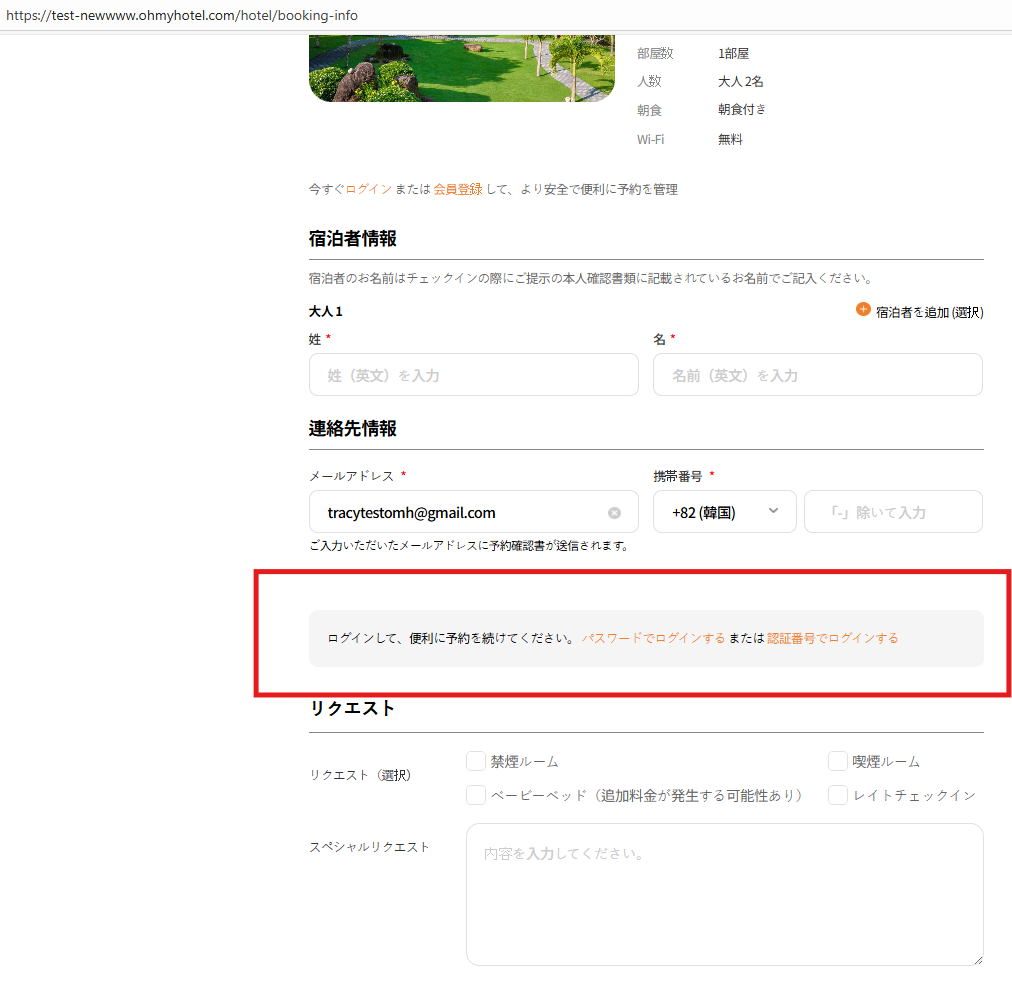Image resolution: width=1012 pixels, height=987 pixels.
Task: Click the resize handle of the request textarea
Action: pos(977,959)
